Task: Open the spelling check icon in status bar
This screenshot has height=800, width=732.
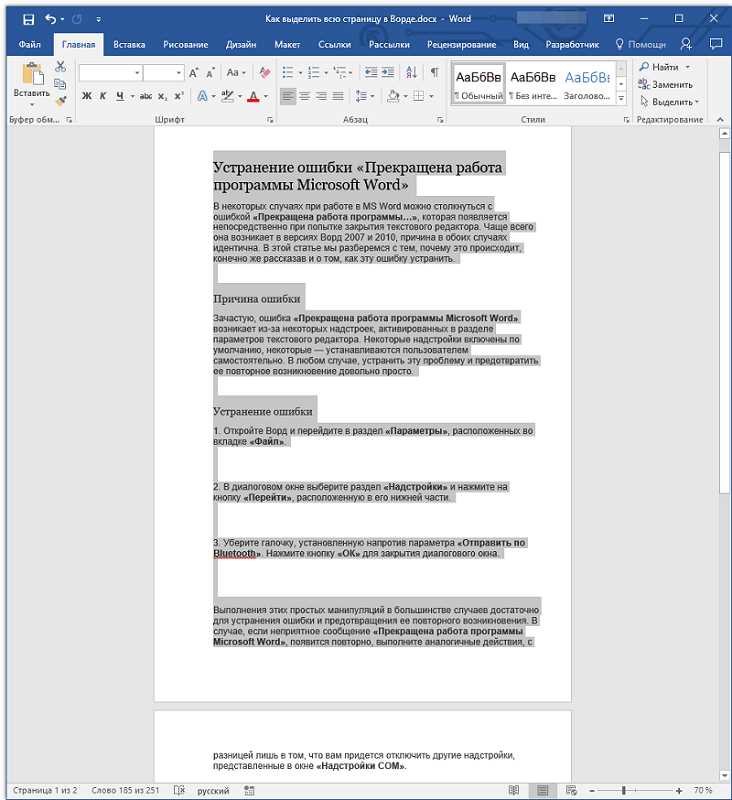Action: [179, 790]
